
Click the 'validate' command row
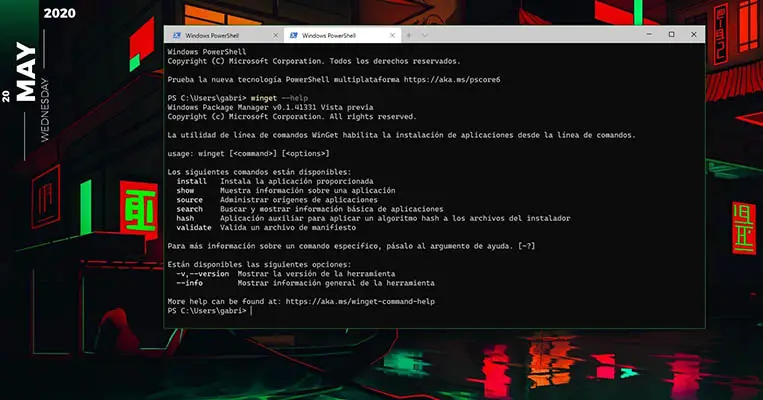[x=266, y=227]
